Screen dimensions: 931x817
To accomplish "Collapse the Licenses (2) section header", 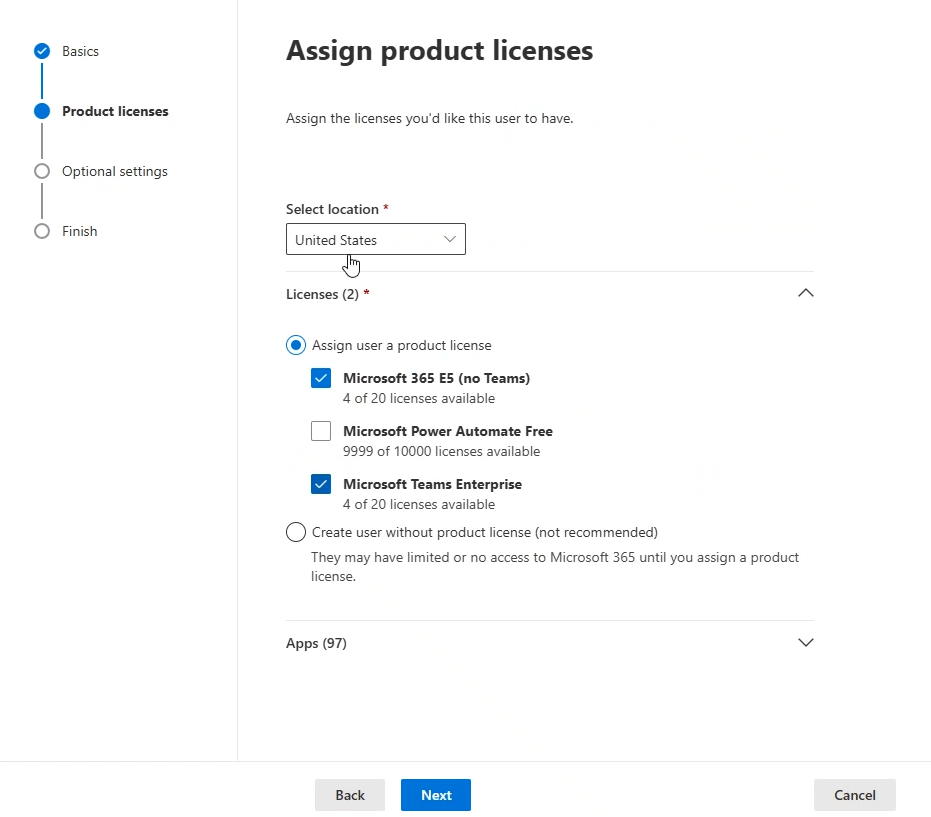I will pos(549,294).
